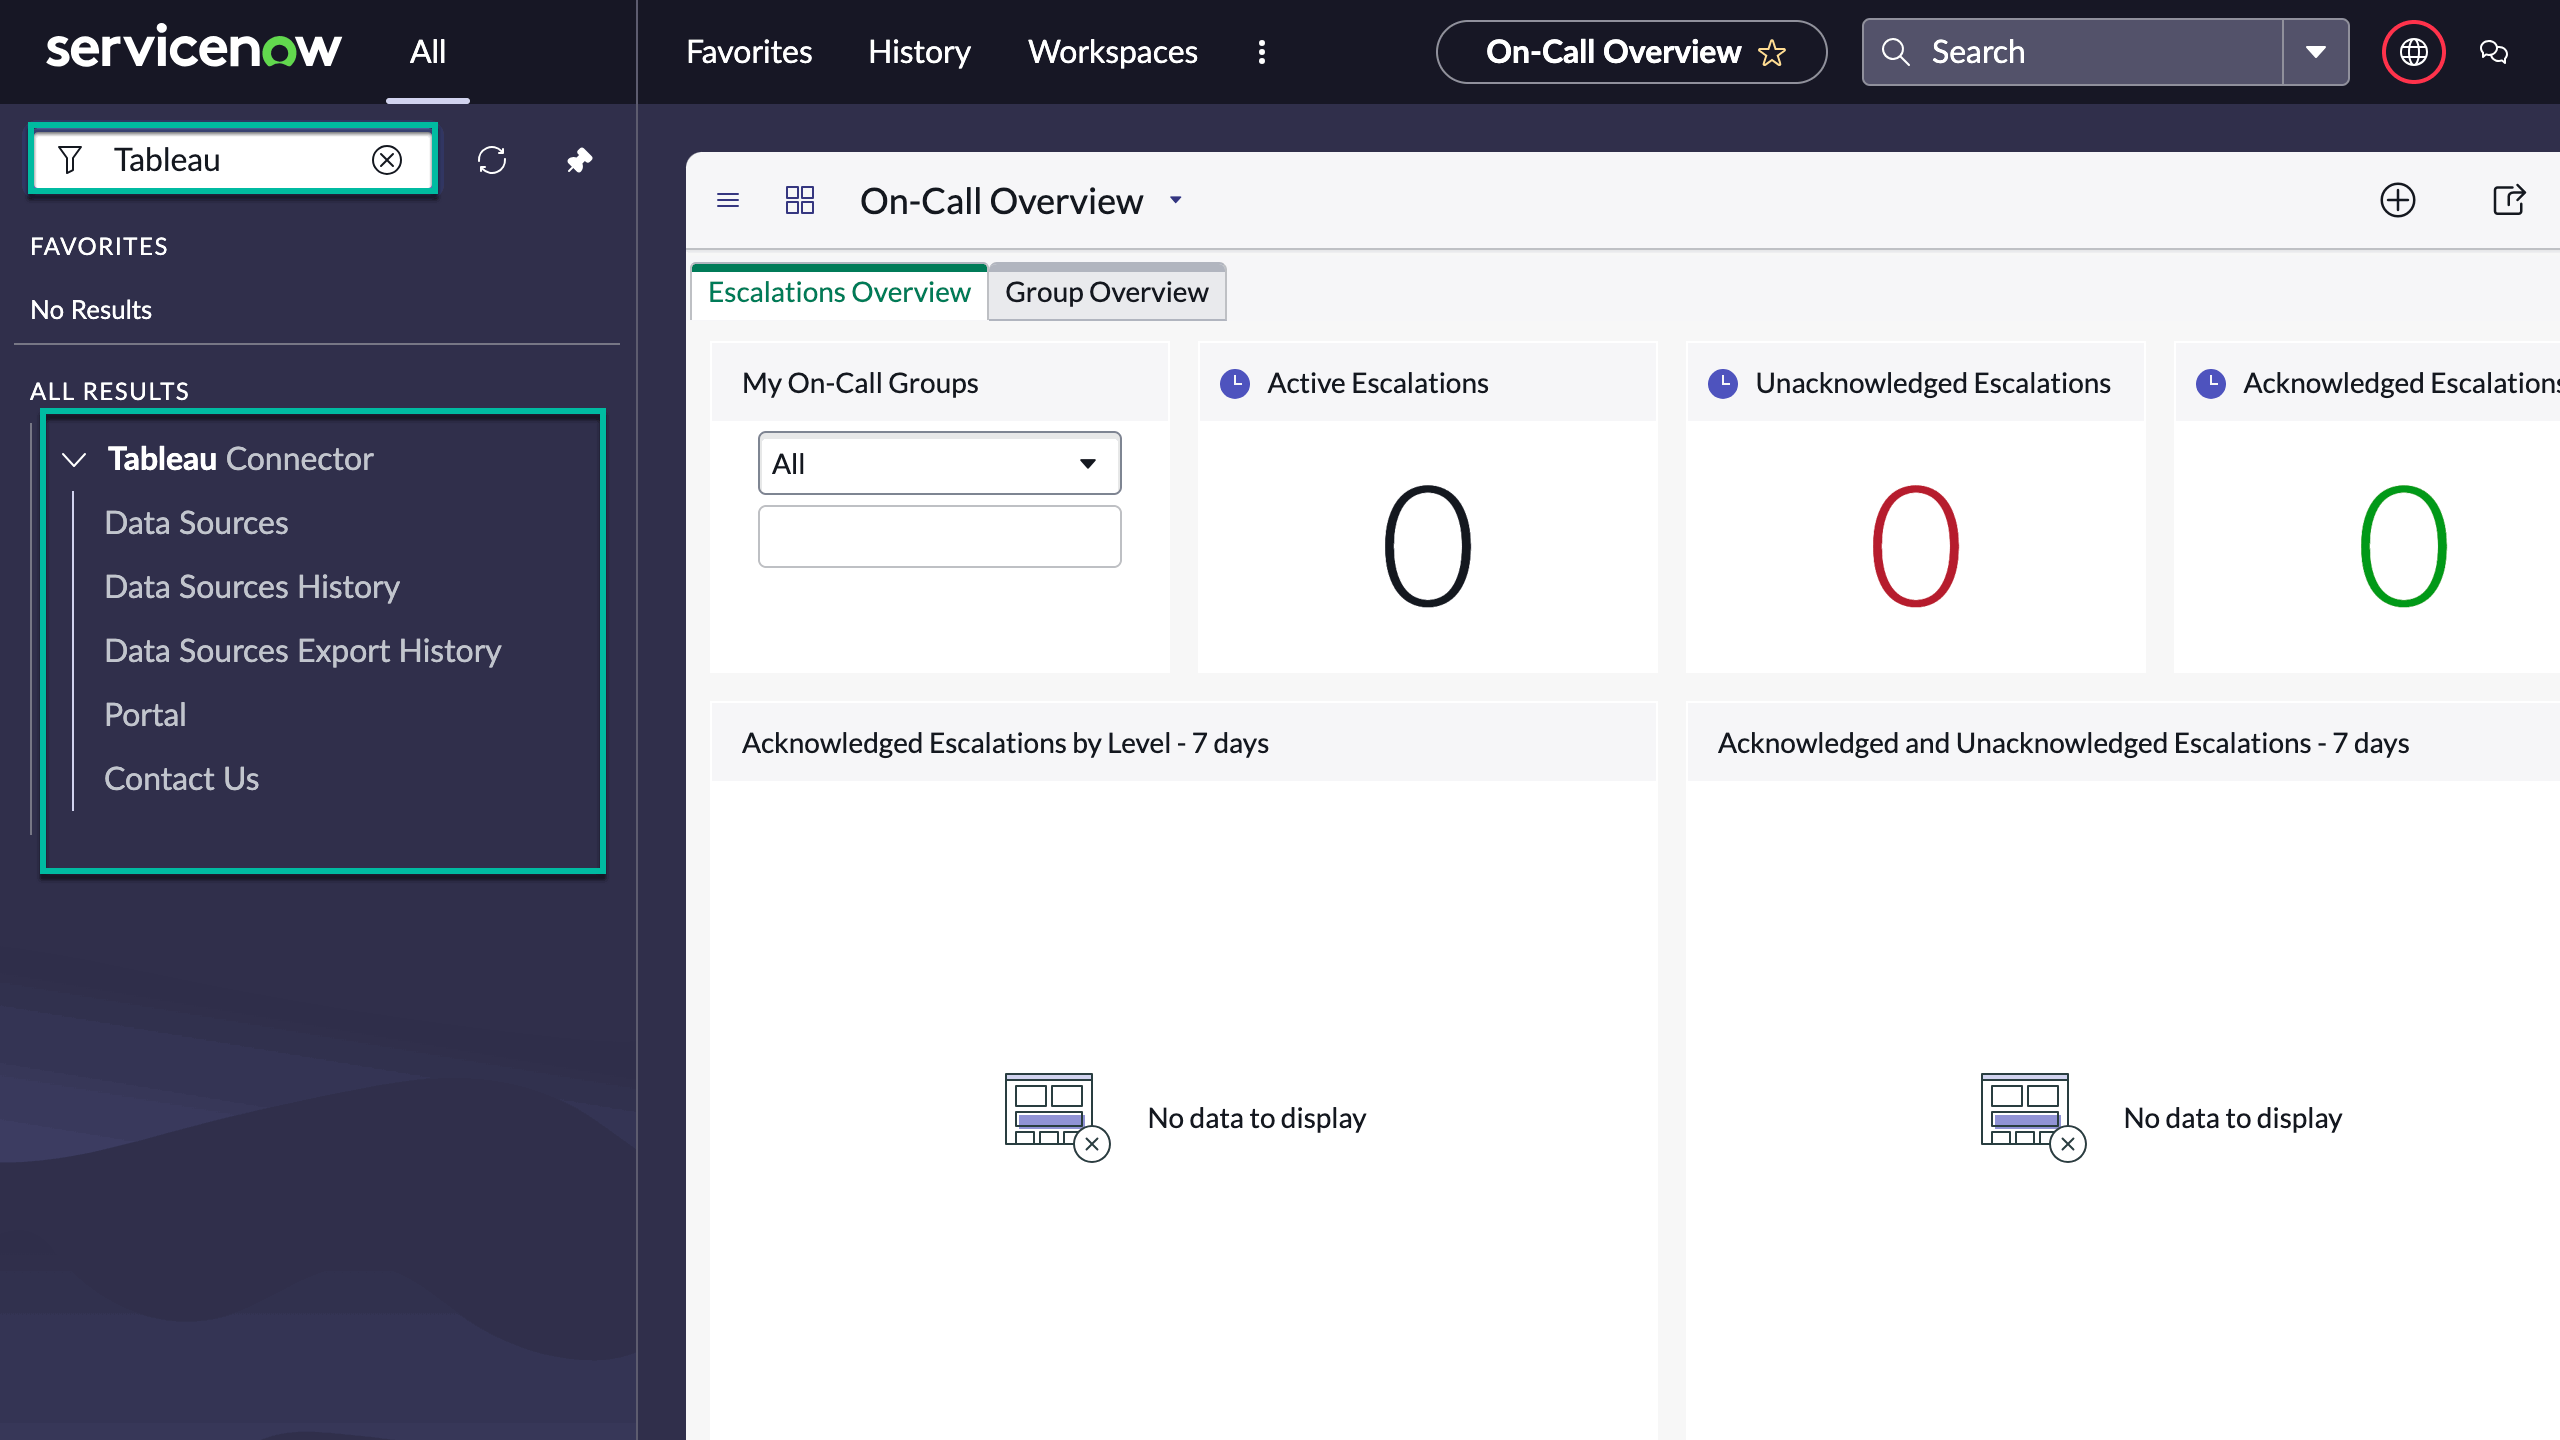Viewport: 2560px width, 1440px height.
Task: Click the filter icon in the navigation search
Action: click(x=70, y=158)
